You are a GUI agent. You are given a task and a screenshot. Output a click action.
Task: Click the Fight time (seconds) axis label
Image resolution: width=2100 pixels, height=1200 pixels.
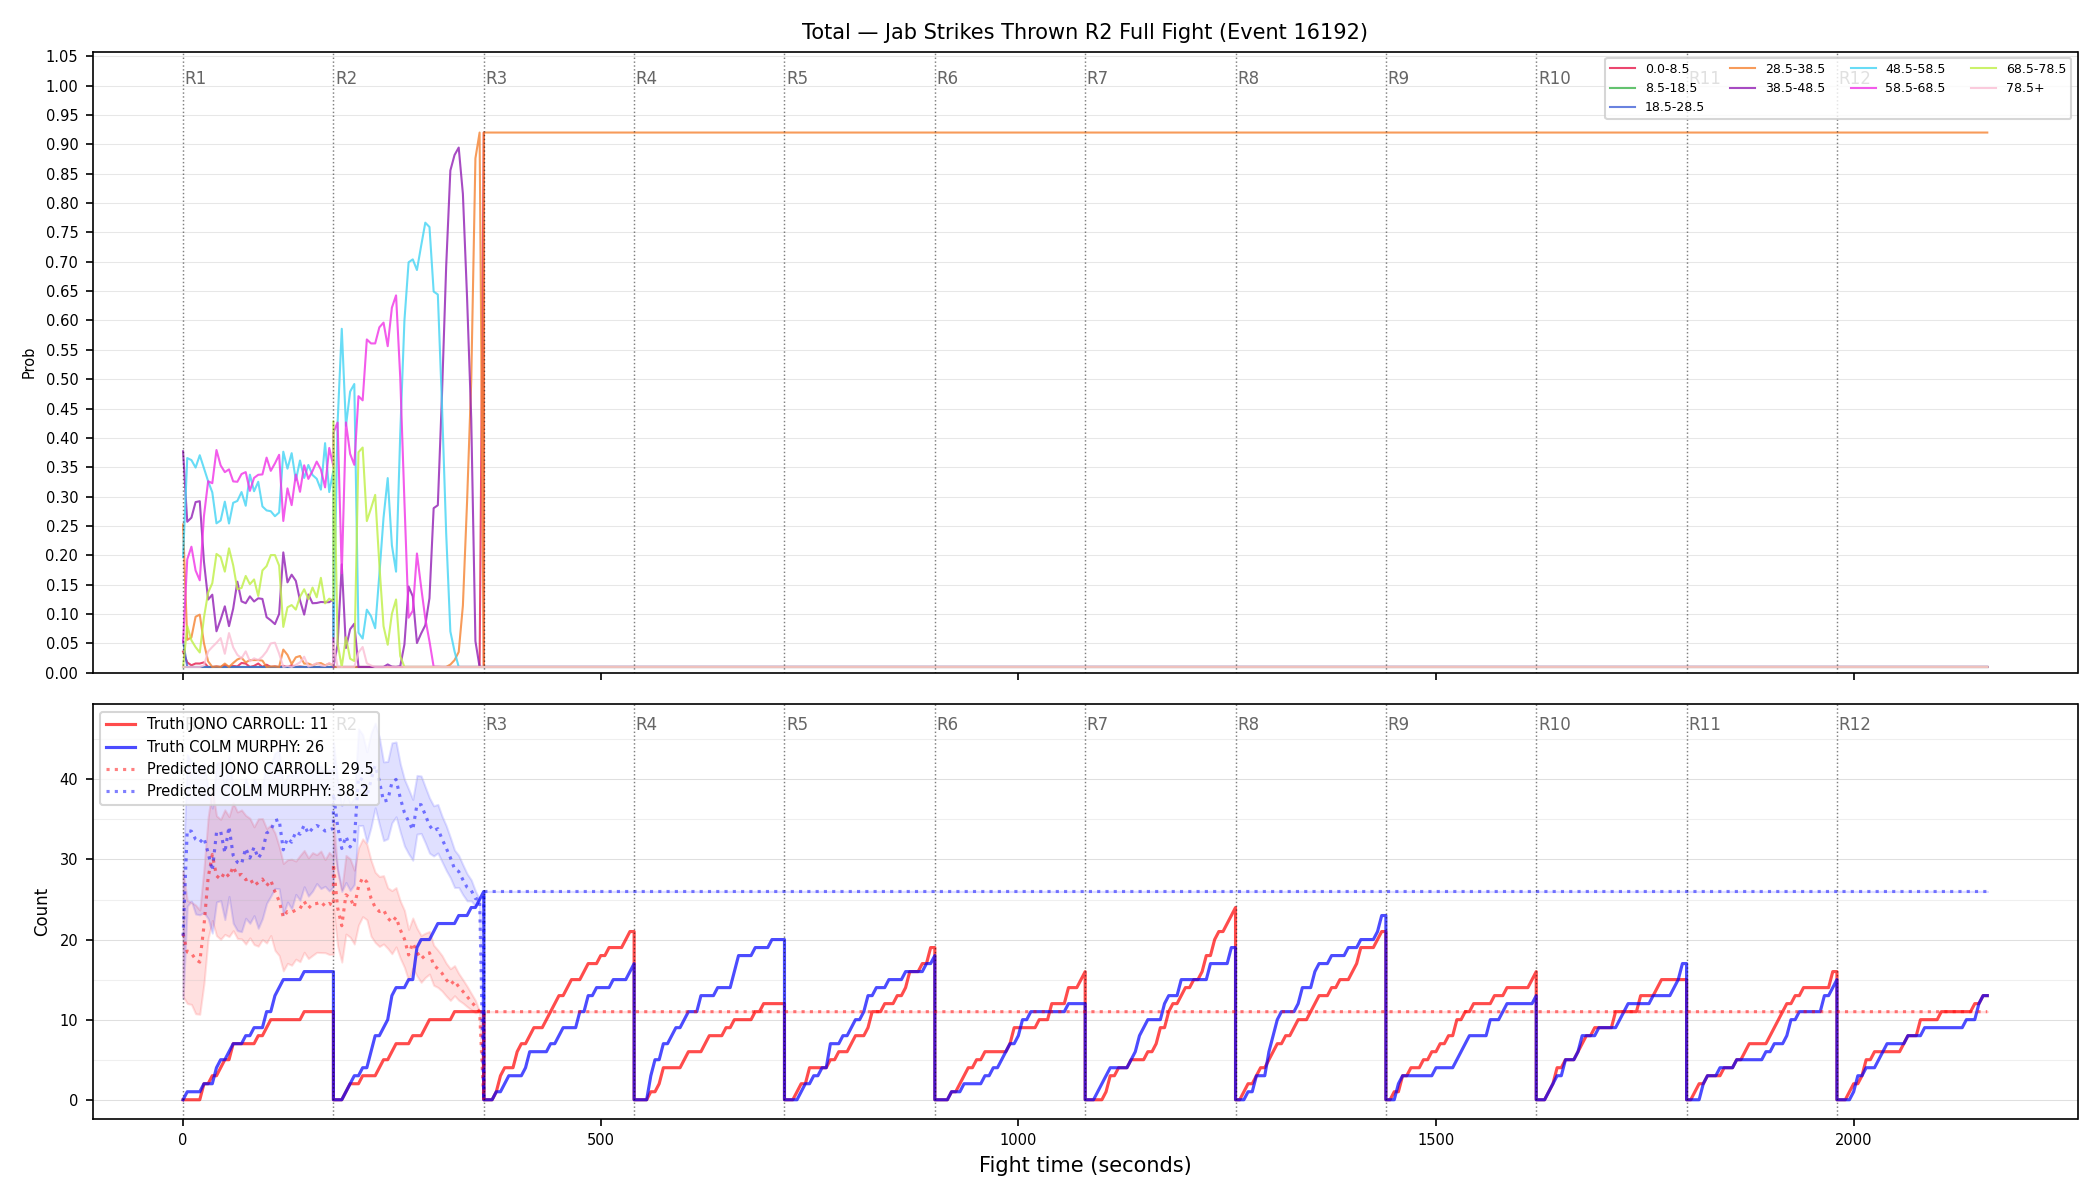pos(1085,1165)
